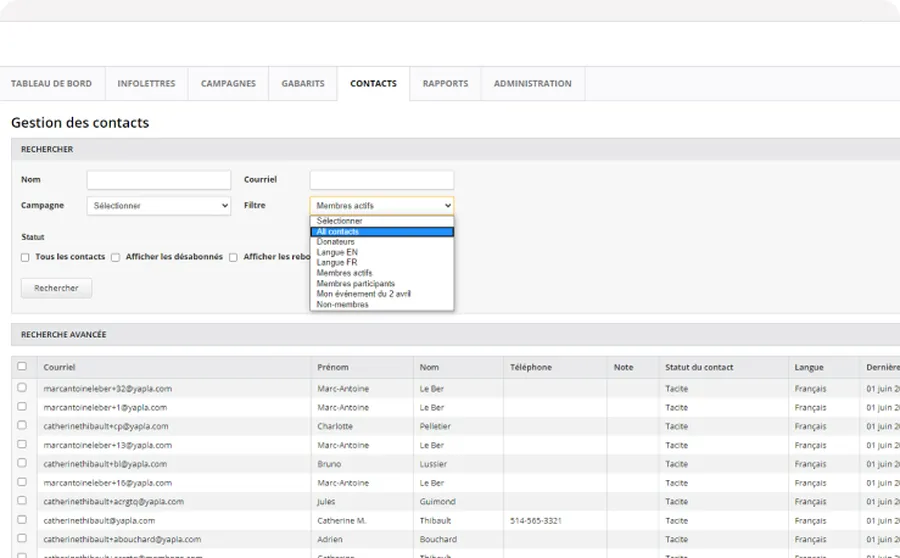This screenshot has width=900, height=558.
Task: Collapse the Filtre dropdown showing Membres actifs
Action: 381,206
